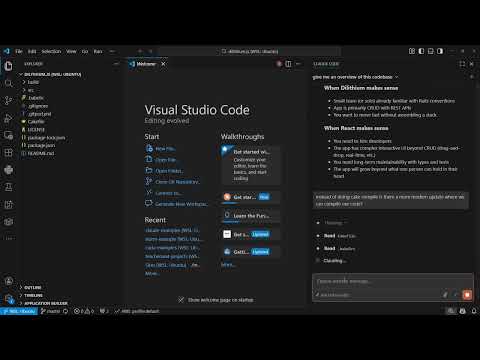Screen dimensions: 480x360
Task: Open editor more actions ellipsis
Action: (x=298, y=64)
